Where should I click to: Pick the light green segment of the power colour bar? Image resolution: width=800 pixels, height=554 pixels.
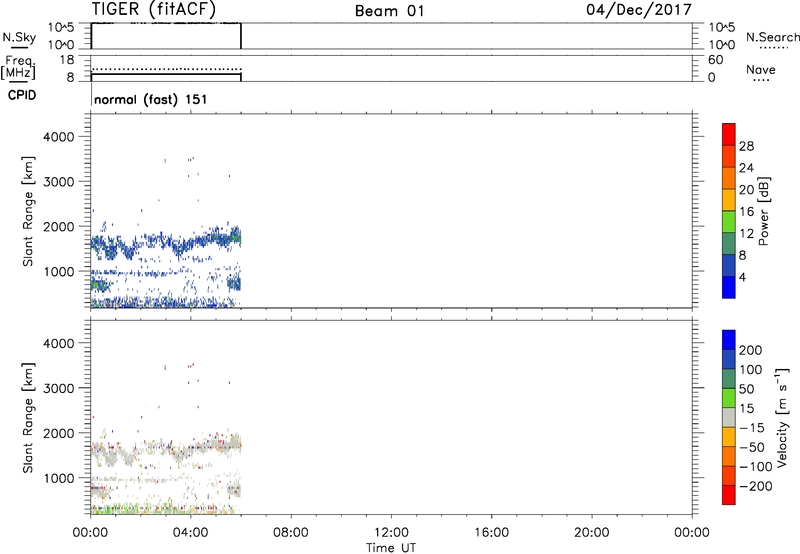tap(729, 222)
